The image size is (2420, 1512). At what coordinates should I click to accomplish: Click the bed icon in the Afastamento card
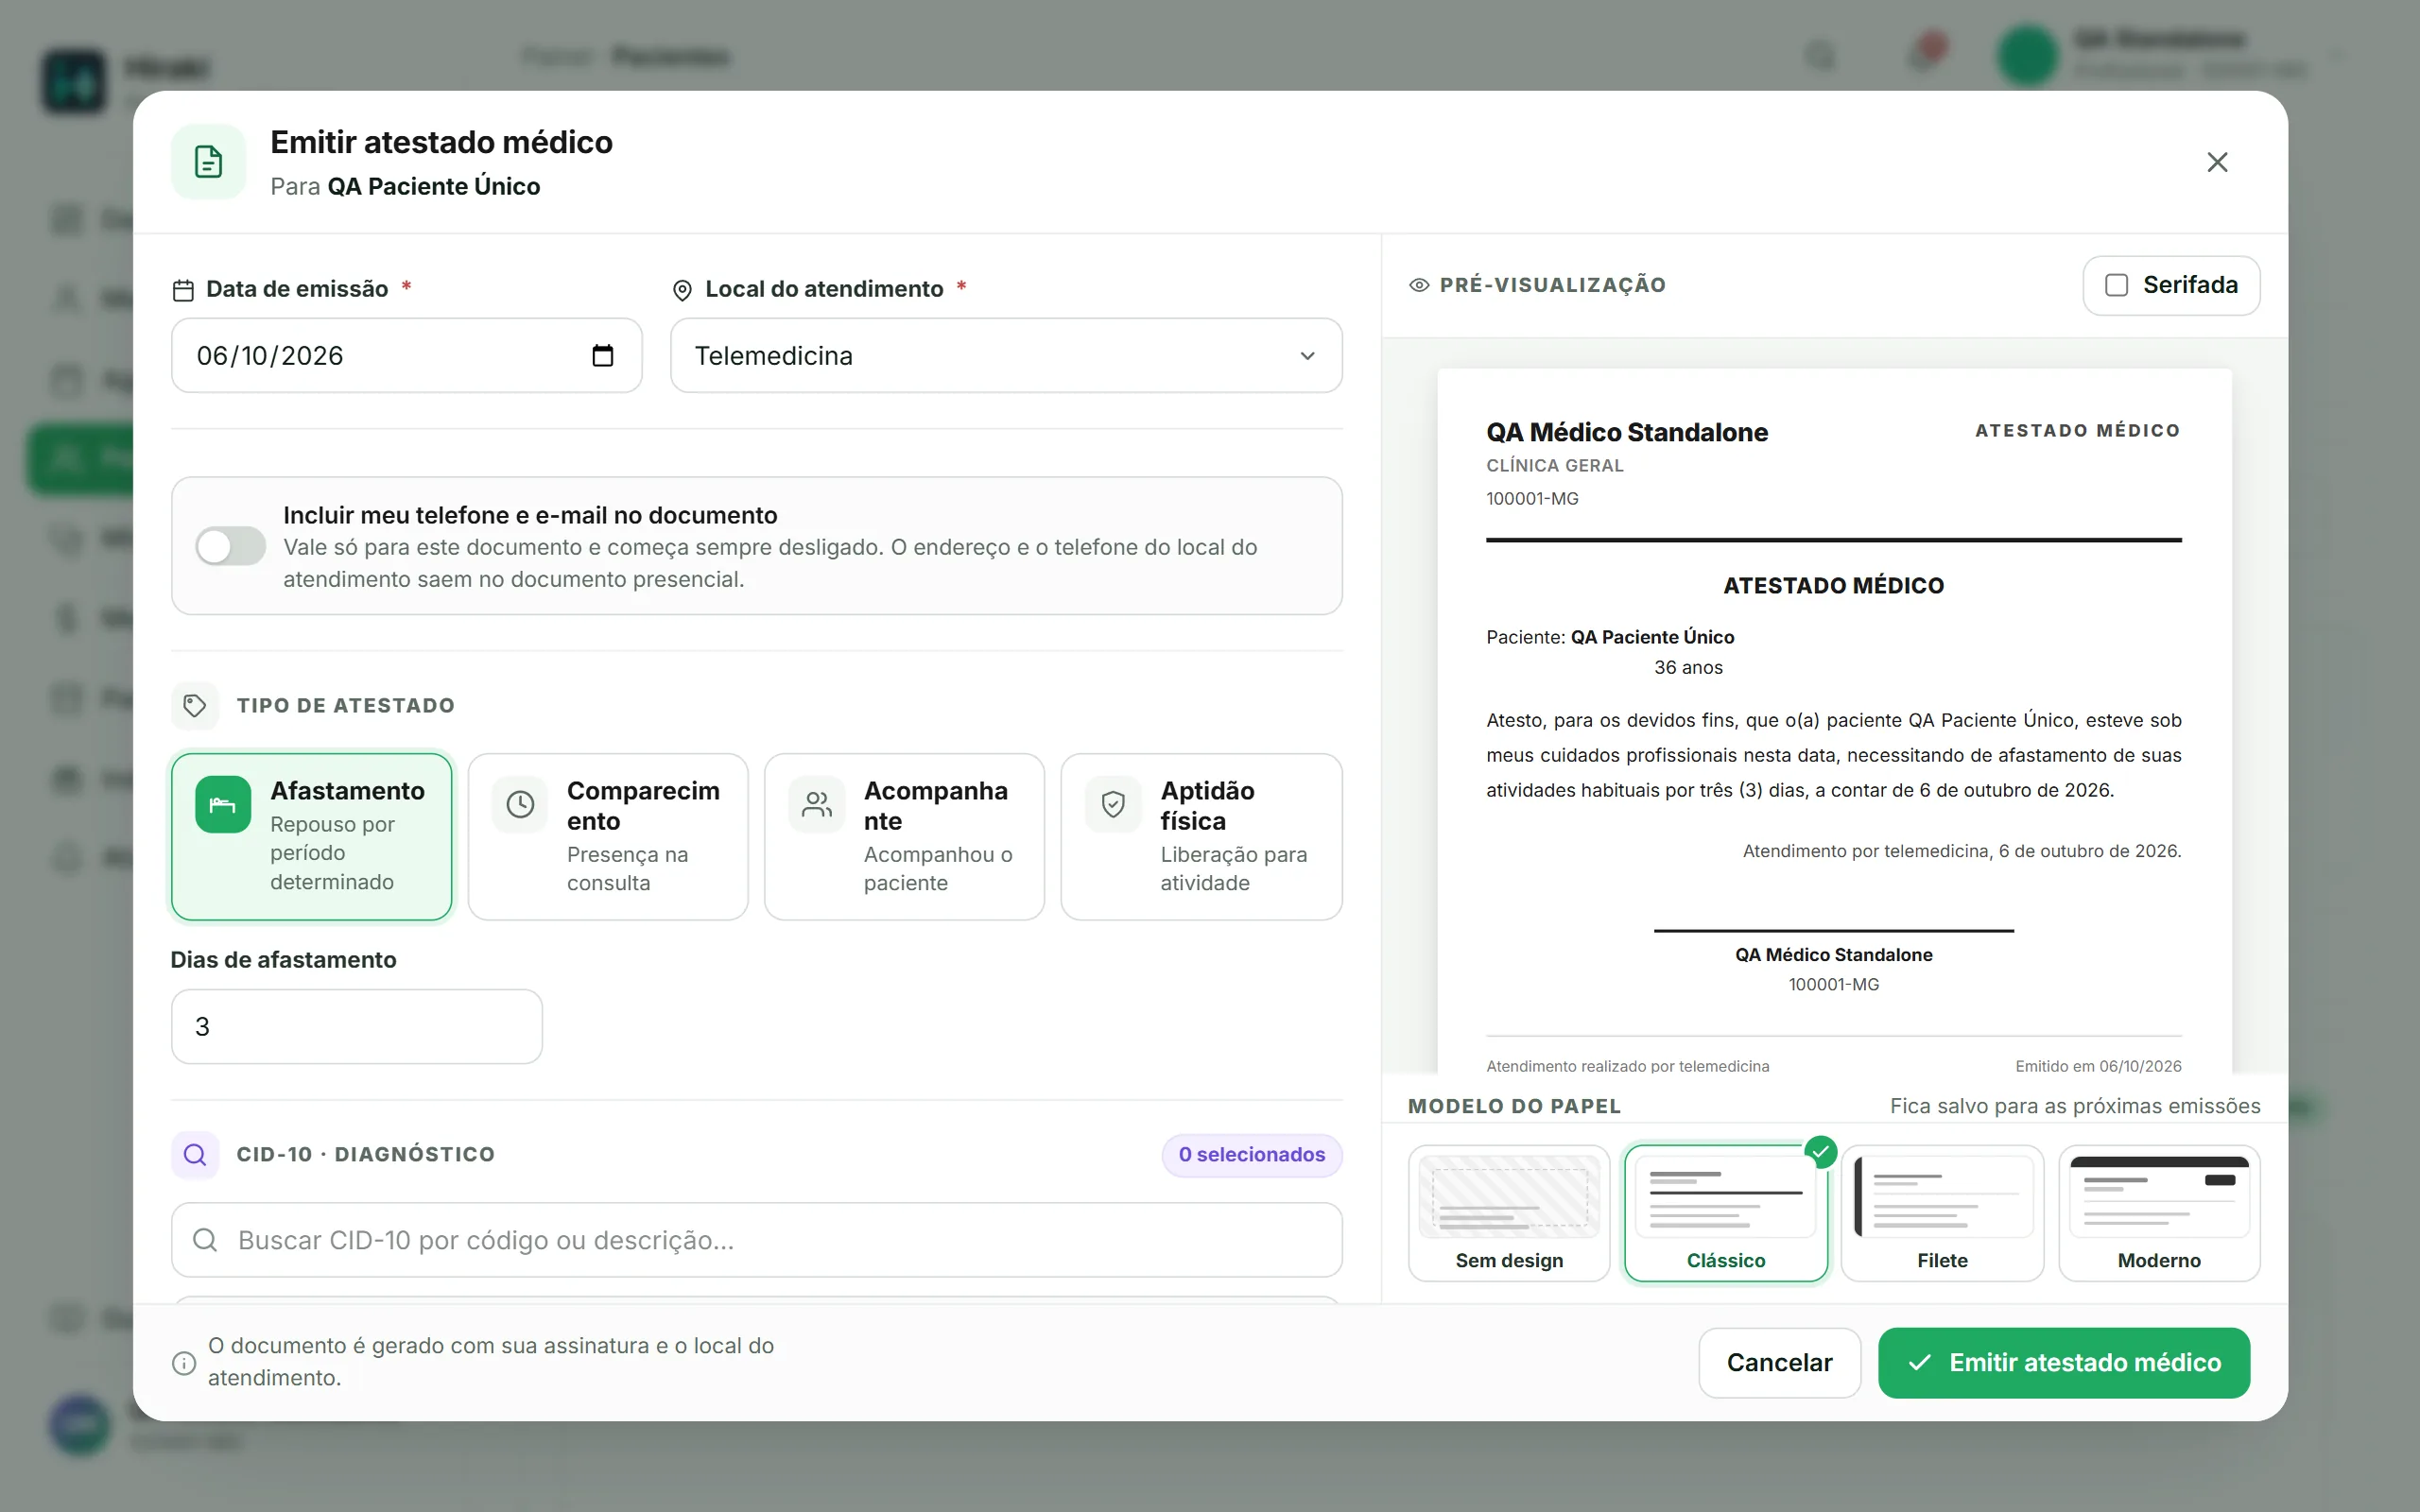(x=223, y=805)
